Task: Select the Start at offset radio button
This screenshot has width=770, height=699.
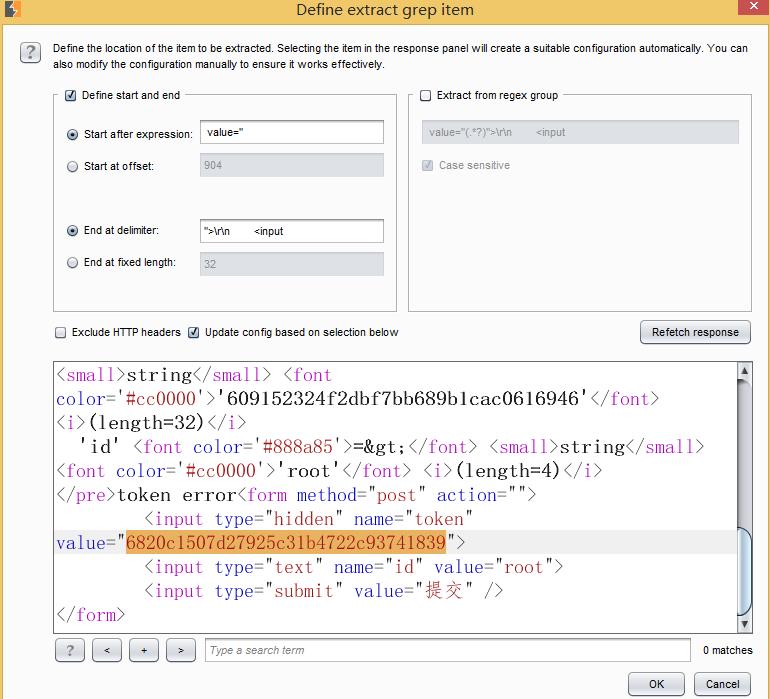Action: point(72,167)
